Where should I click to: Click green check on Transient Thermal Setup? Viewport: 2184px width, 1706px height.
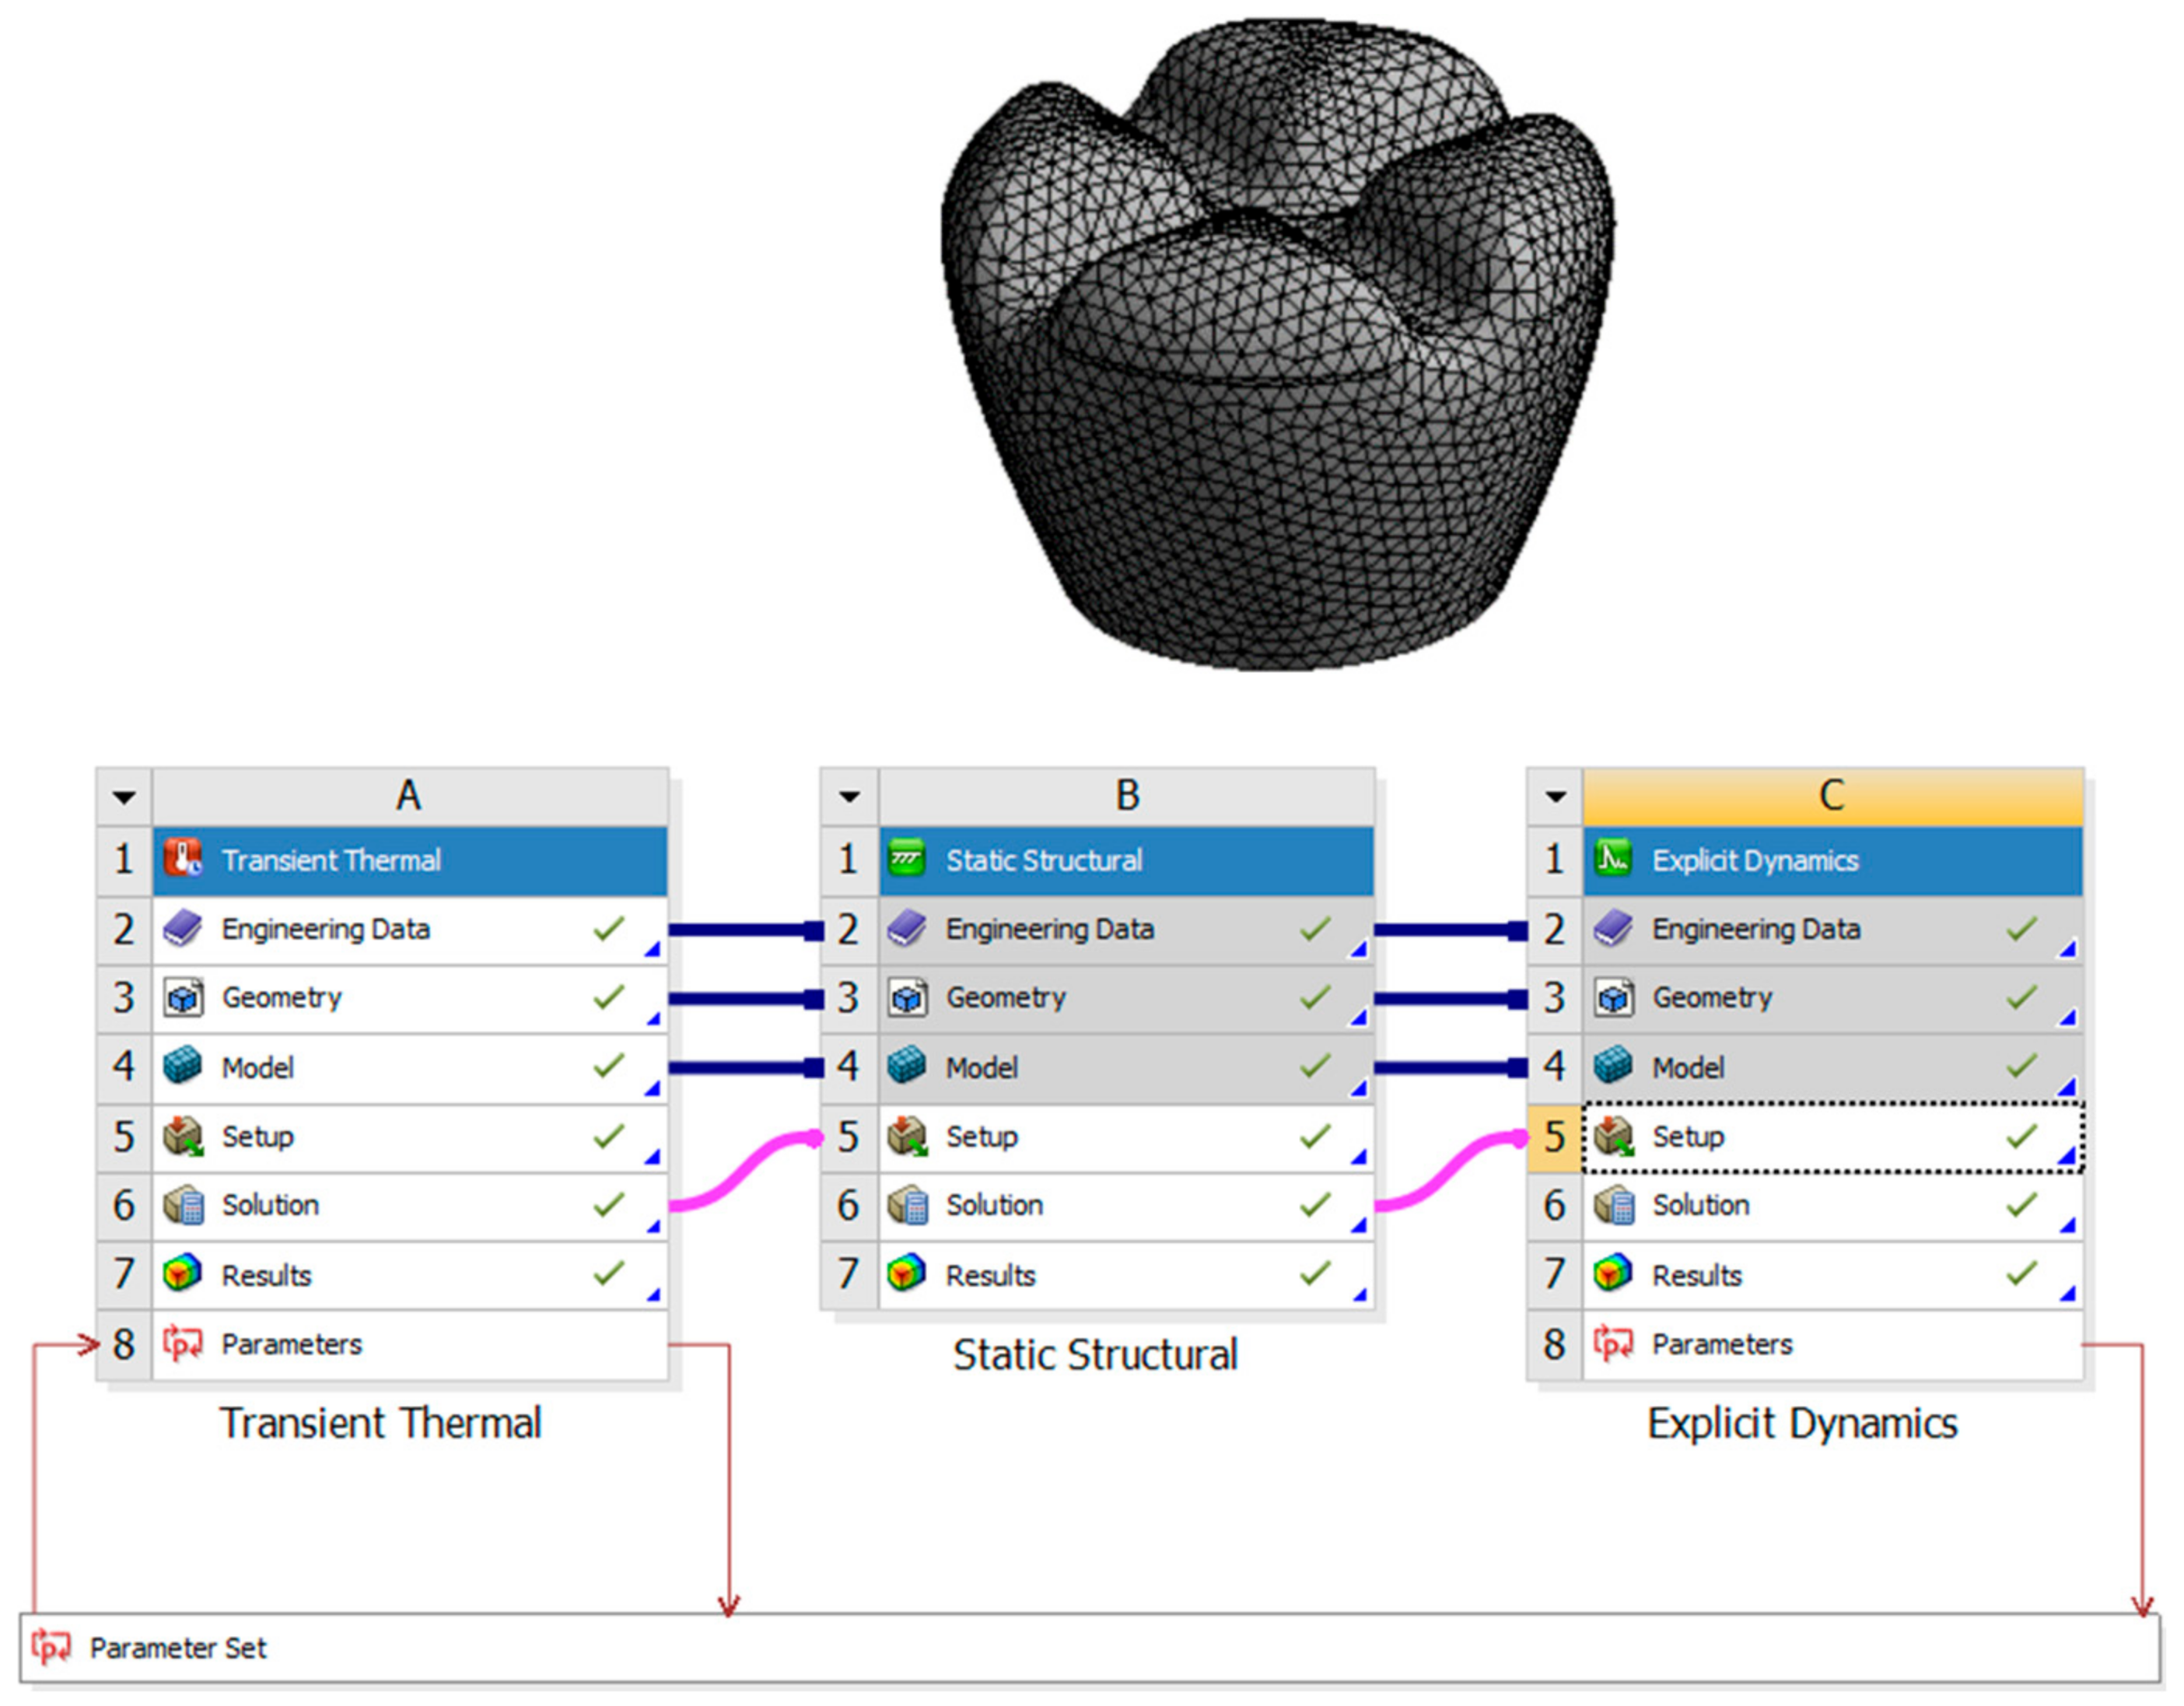click(x=608, y=1136)
